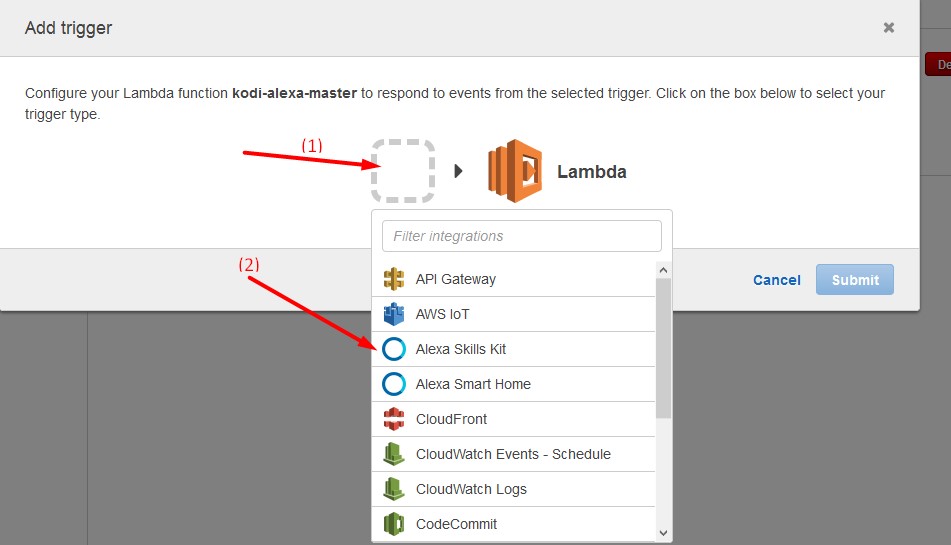Click the Alexa Smart Home ring icon
951x545 pixels.
pyautogui.click(x=394, y=384)
